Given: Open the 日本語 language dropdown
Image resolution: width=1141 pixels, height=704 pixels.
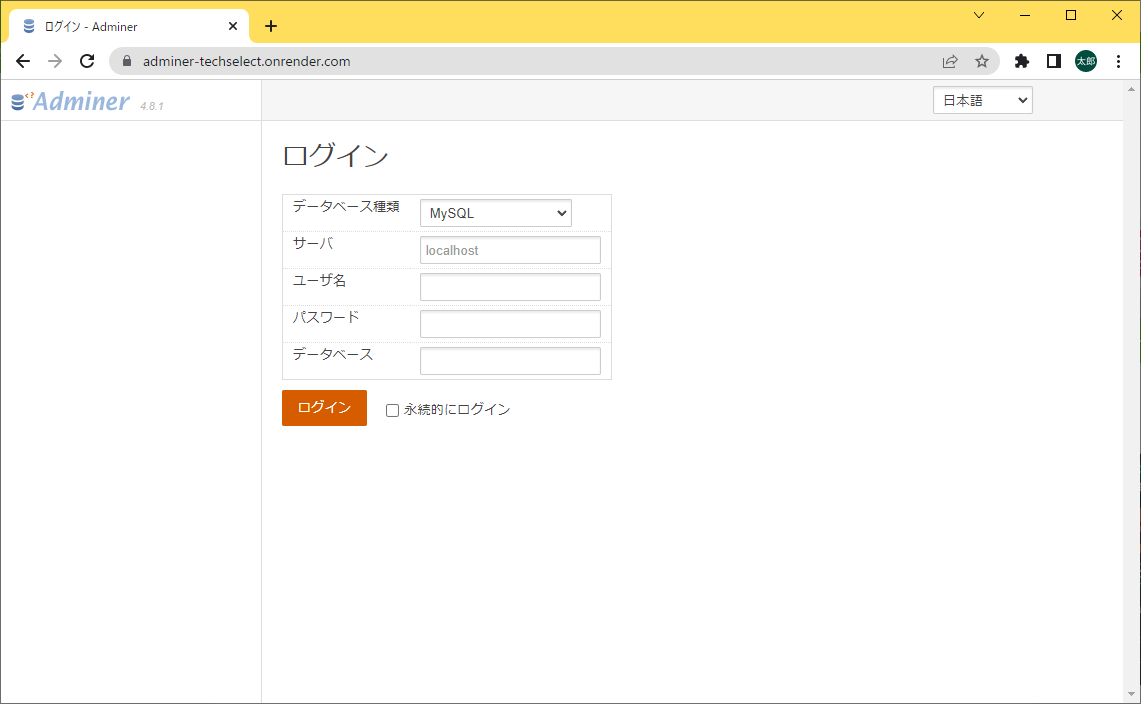Looking at the screenshot, I should point(982,100).
